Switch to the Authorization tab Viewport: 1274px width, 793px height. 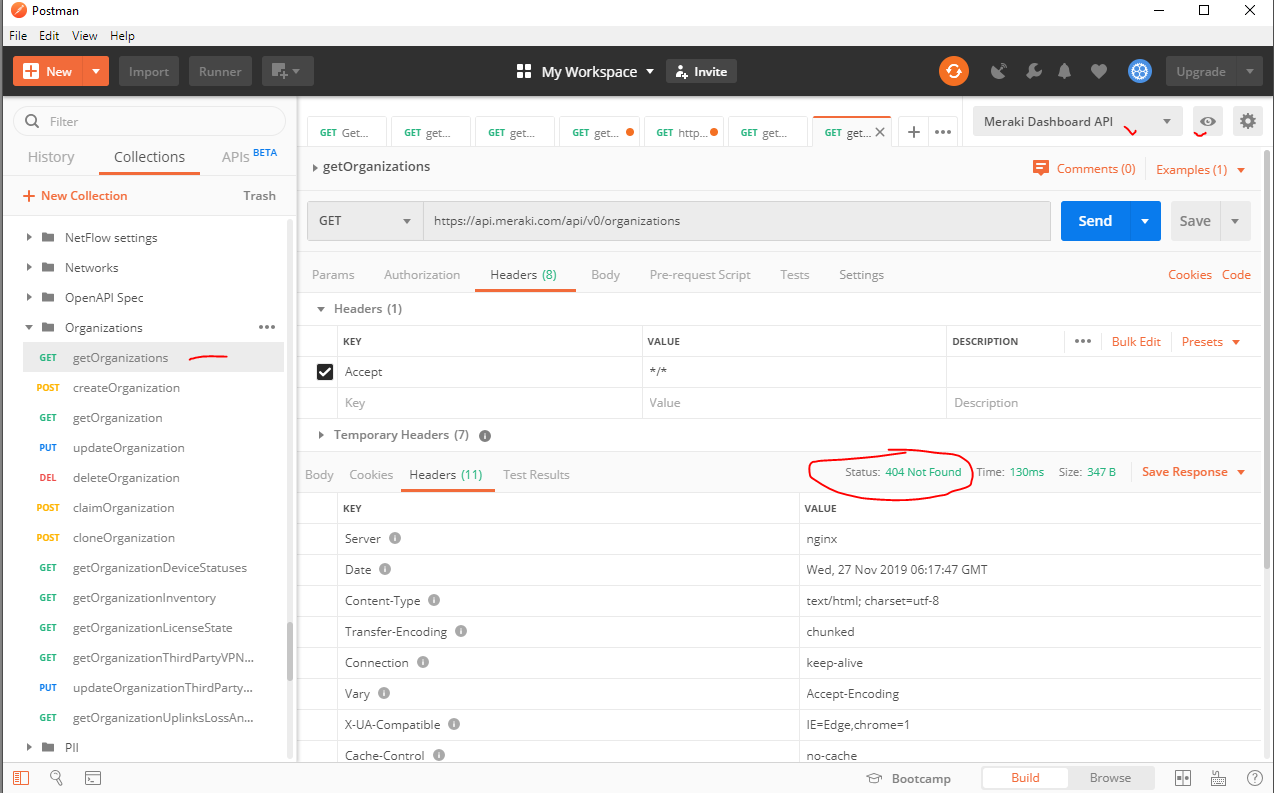[x=422, y=275]
